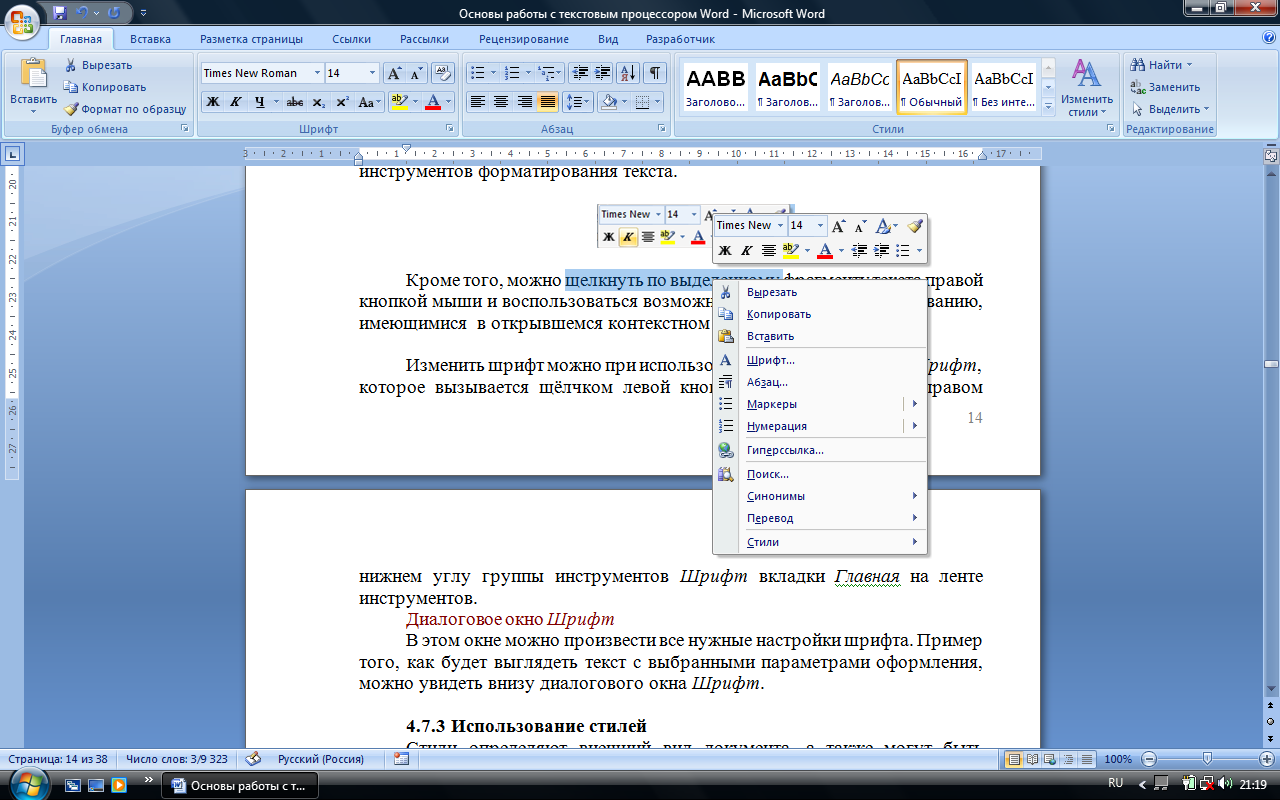Open Change Case (Аа) dropdown in ribbon
Image resolution: width=1280 pixels, height=800 pixels.
coord(369,102)
